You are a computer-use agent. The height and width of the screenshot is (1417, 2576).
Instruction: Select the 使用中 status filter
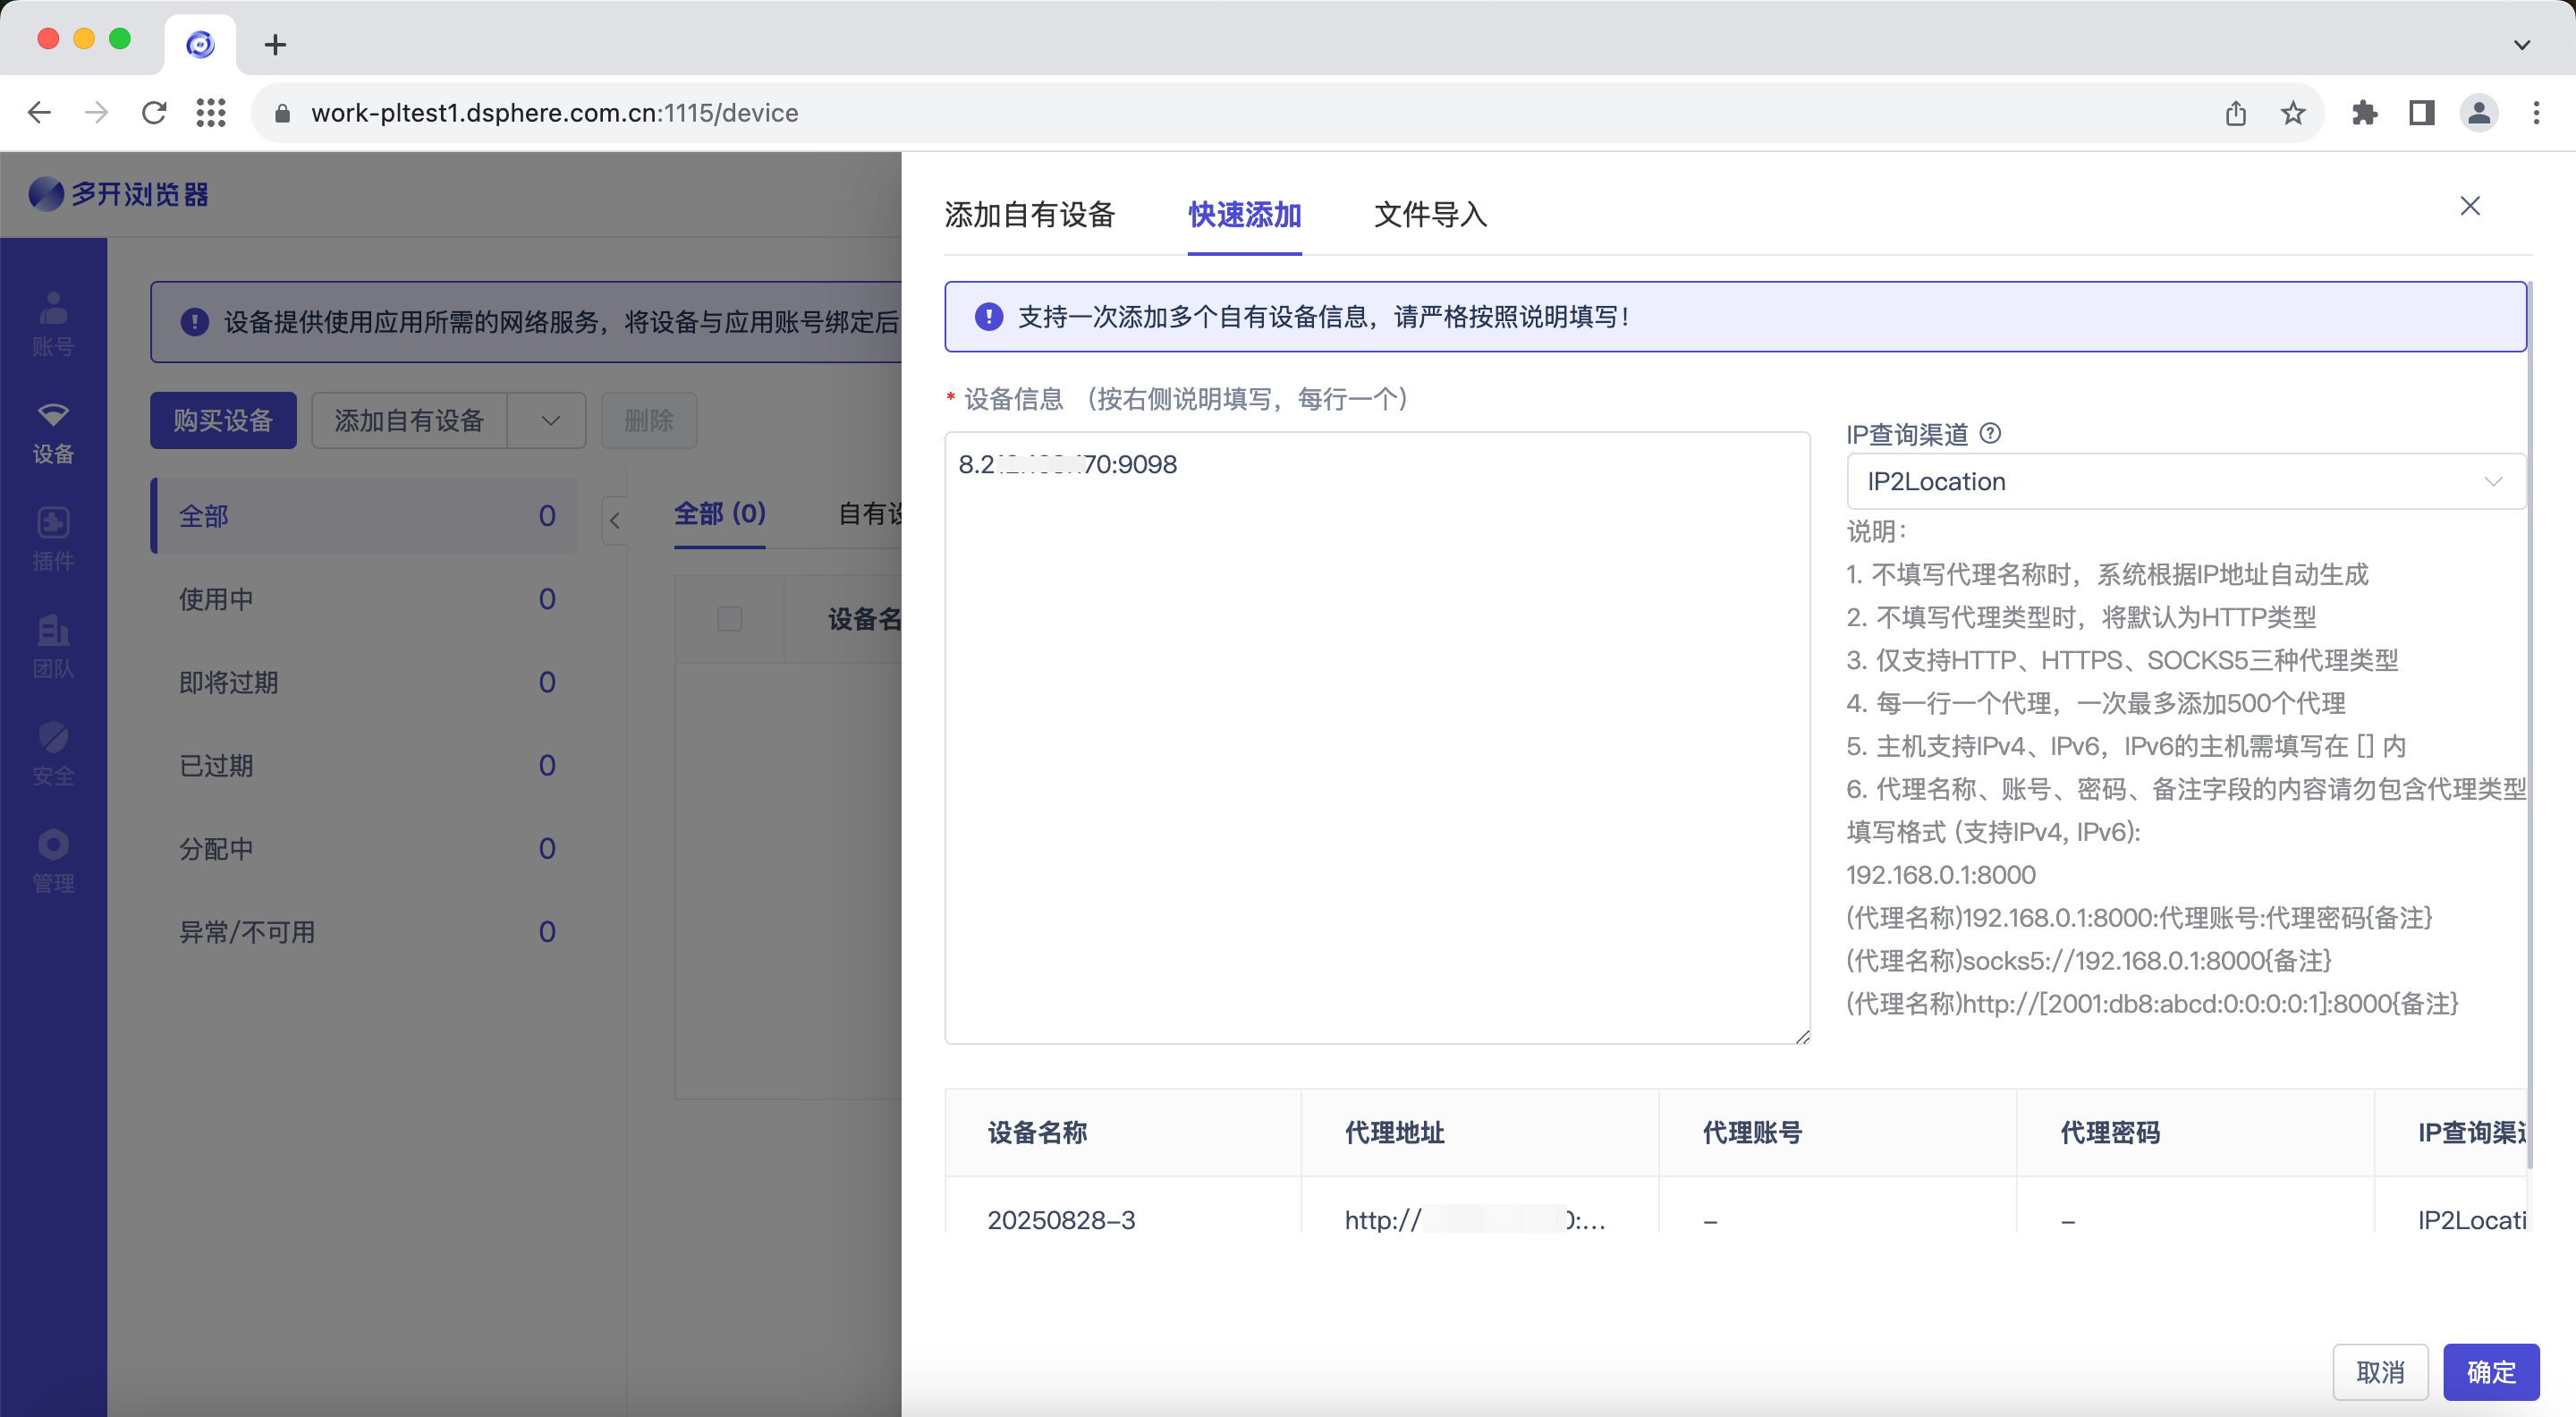[365, 599]
